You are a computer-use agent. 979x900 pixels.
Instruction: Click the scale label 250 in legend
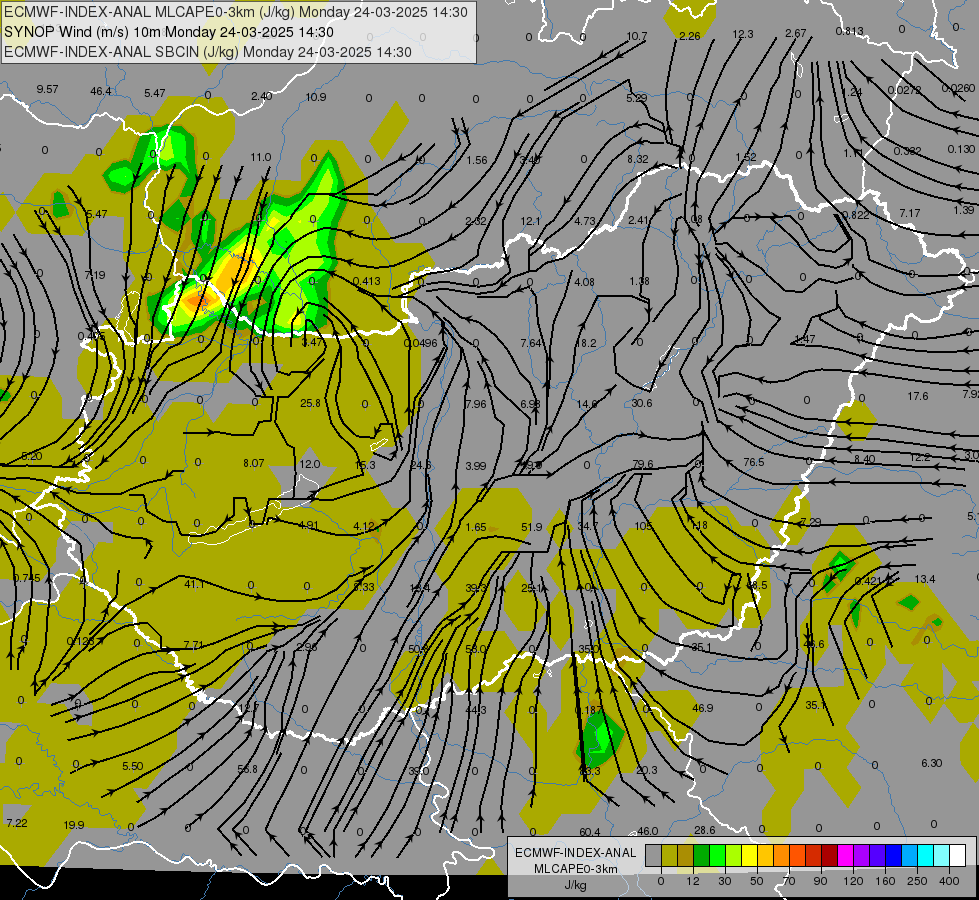[917, 881]
